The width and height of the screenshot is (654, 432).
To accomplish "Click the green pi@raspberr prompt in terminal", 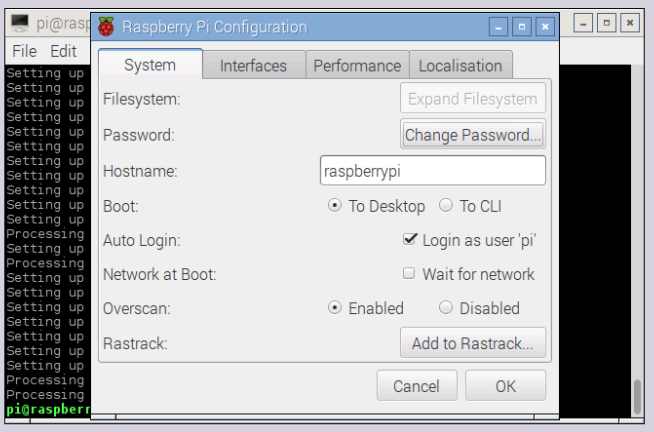I will [48, 409].
